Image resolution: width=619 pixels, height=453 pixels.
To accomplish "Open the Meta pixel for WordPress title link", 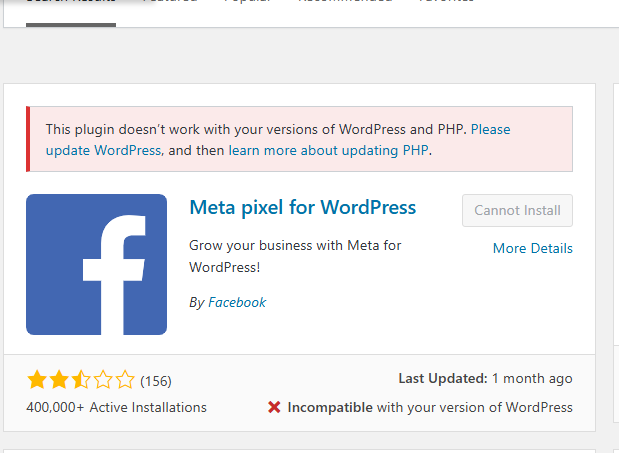I will point(303,207).
